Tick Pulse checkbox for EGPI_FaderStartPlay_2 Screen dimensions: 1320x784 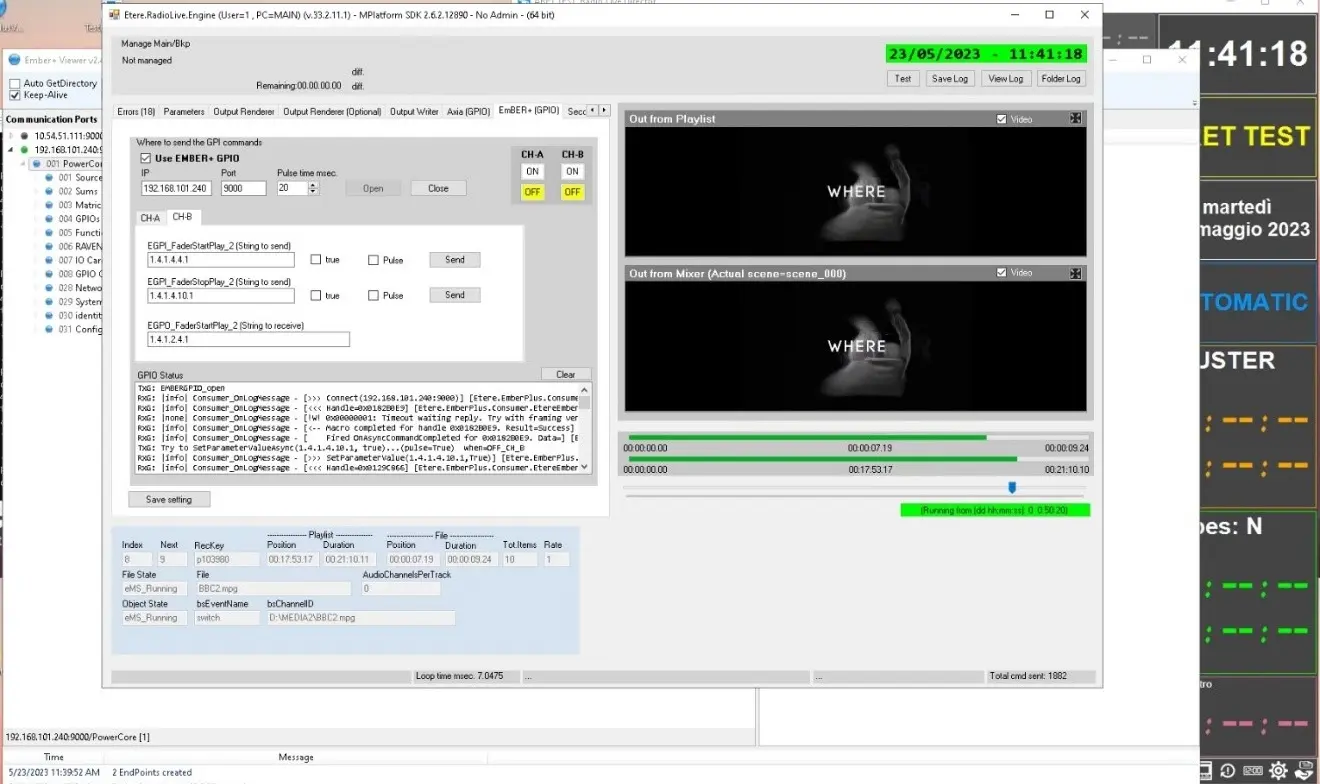(x=373, y=260)
